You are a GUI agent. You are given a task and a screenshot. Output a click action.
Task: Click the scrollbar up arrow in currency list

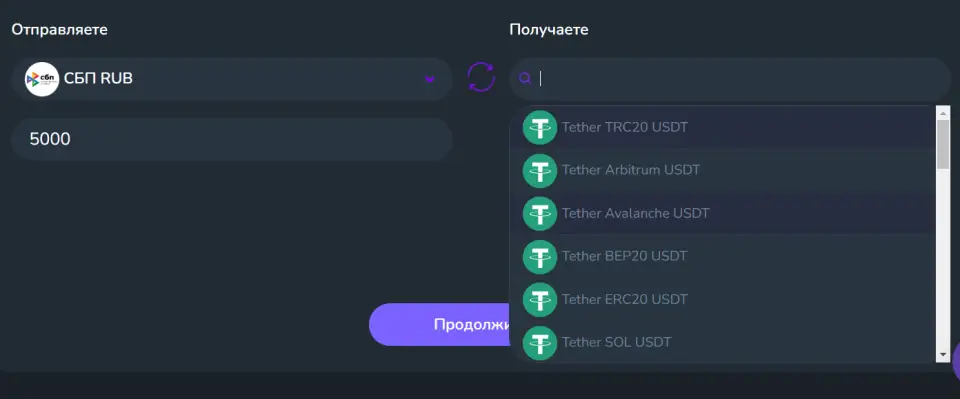(x=943, y=113)
